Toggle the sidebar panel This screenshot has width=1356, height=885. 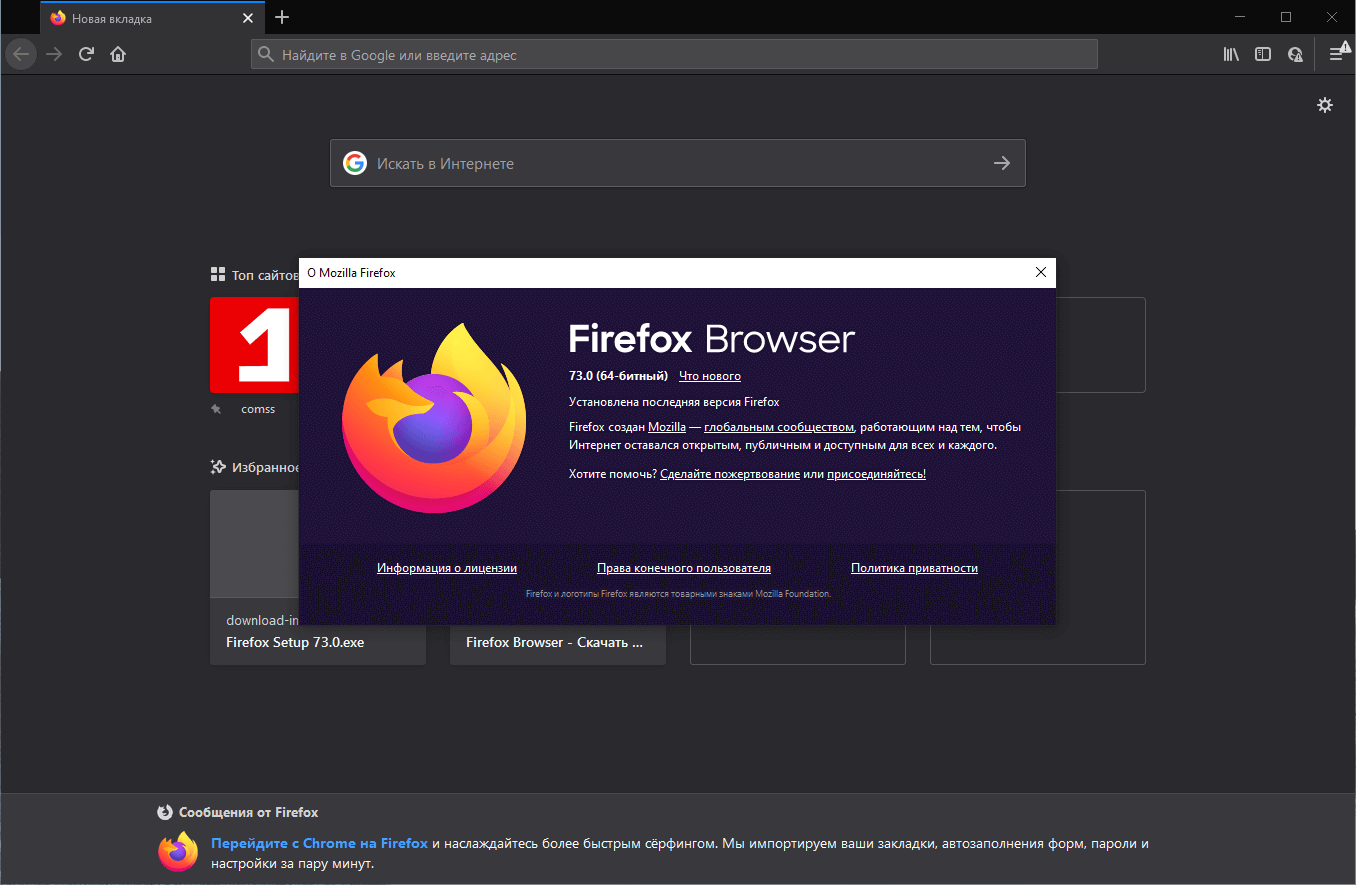coord(1263,54)
